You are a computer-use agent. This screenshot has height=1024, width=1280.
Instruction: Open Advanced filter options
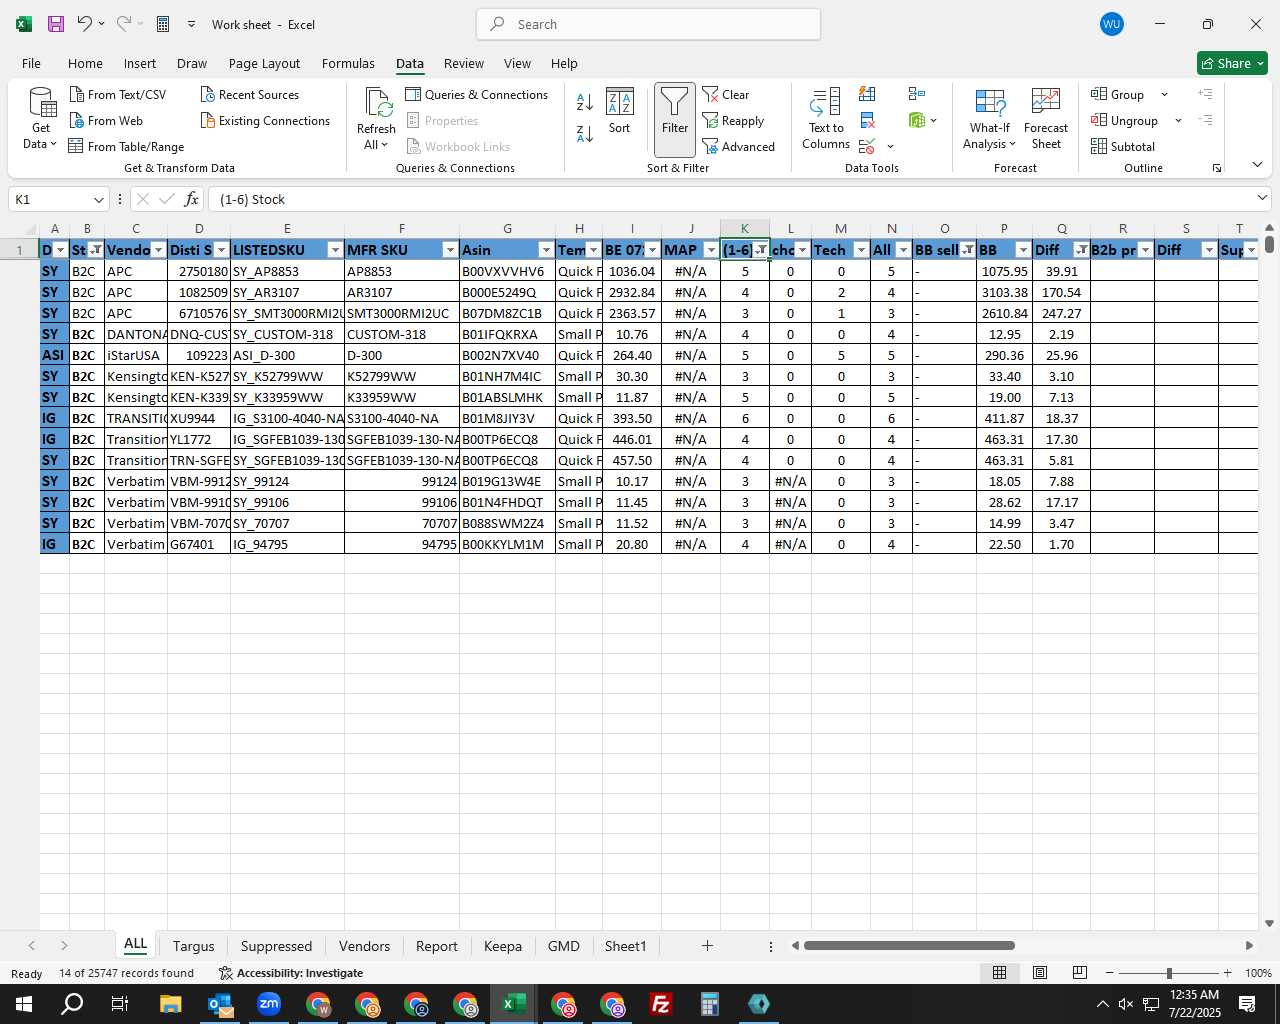tap(739, 146)
